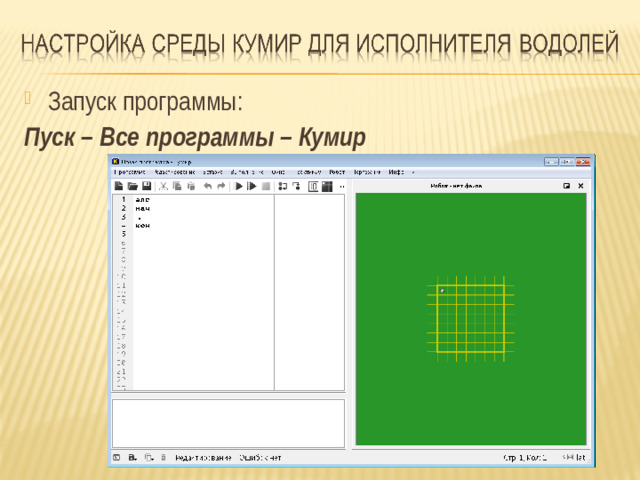Click code line 'алг' in the editor

pos(142,200)
